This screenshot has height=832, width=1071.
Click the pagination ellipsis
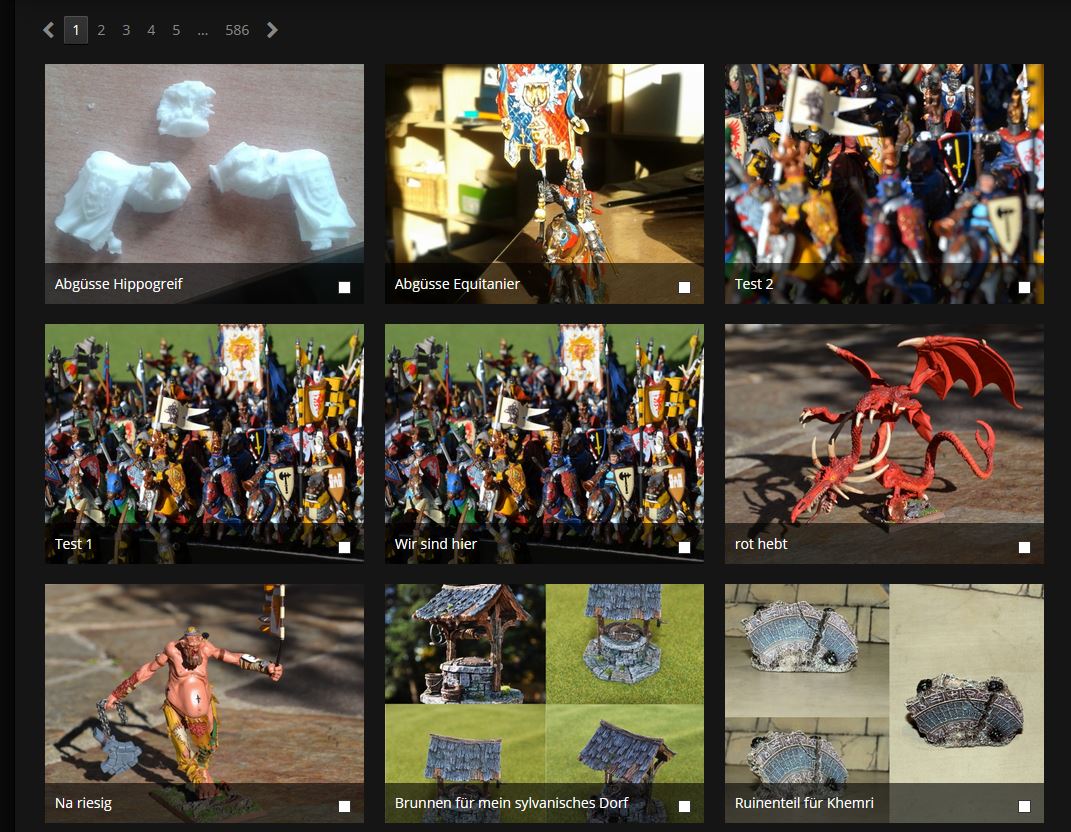pos(203,30)
